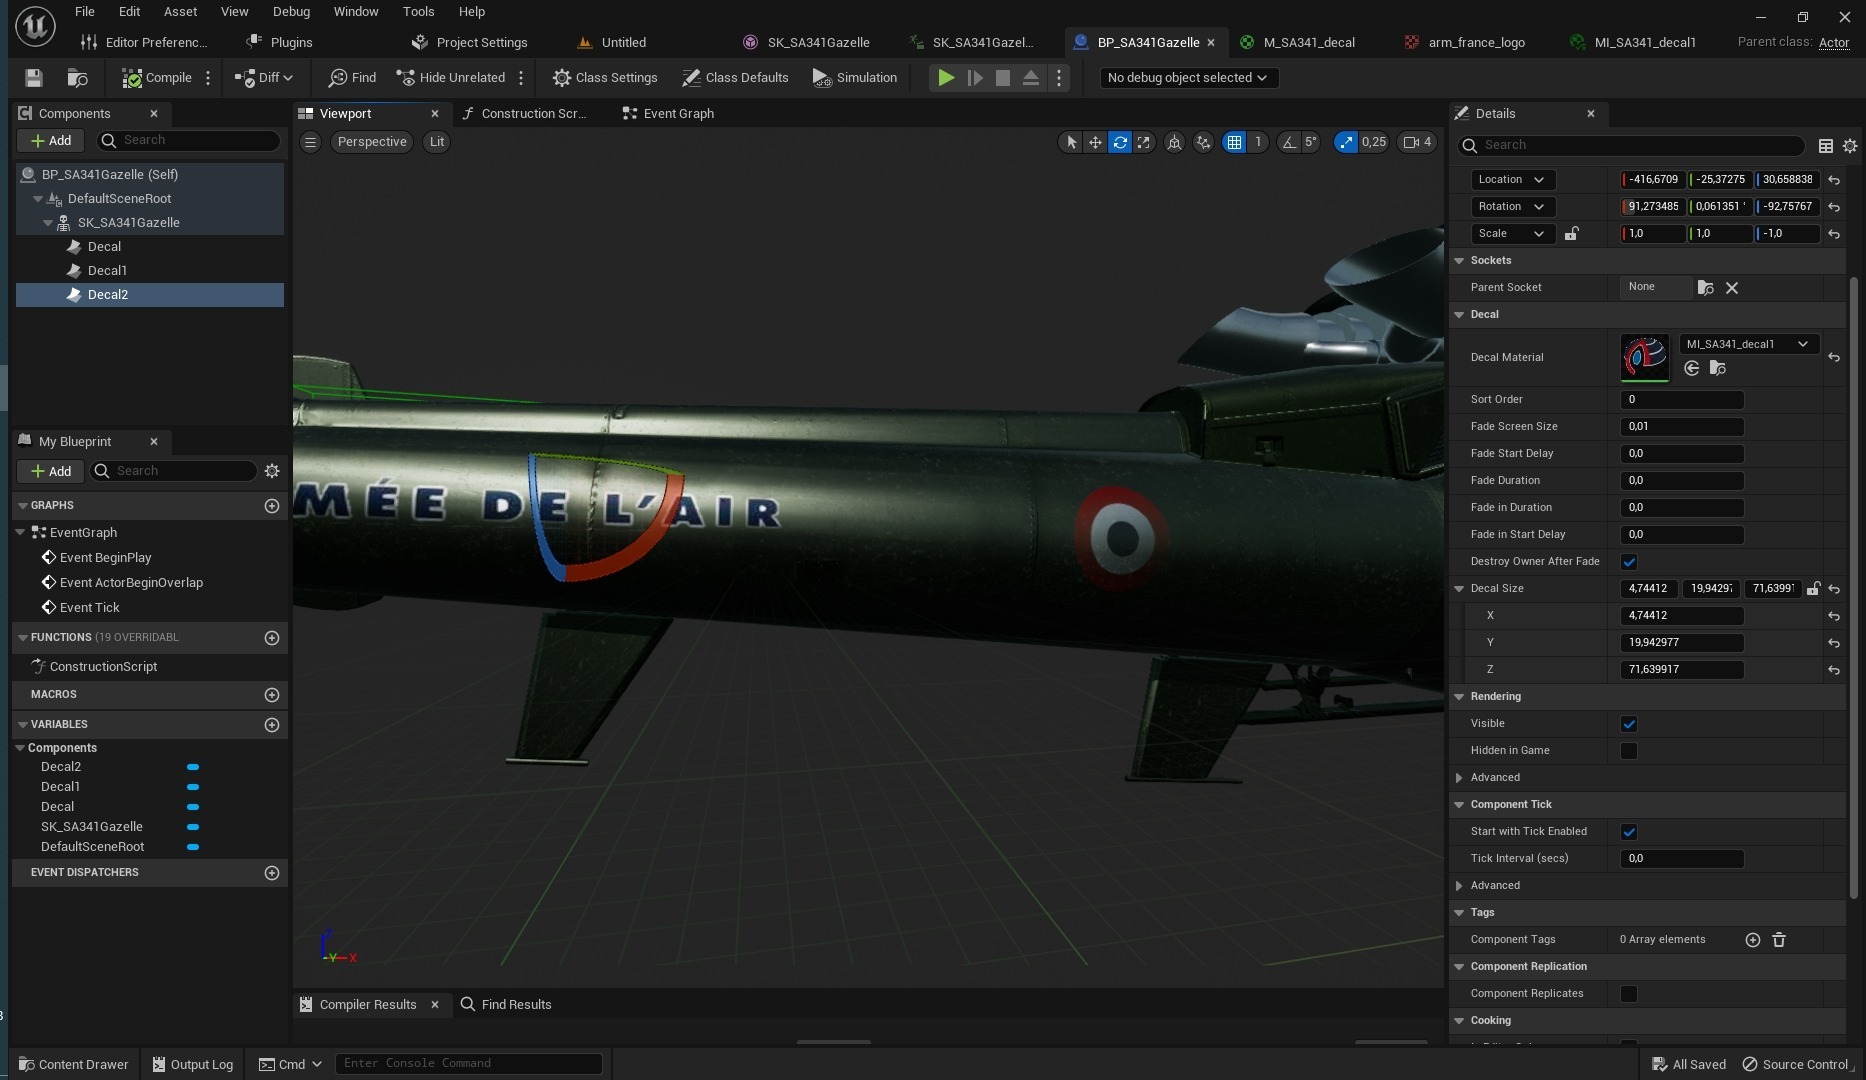Viewport: 1866px width, 1080px height.
Task: Open the Details panel settings gear
Action: pyautogui.click(x=1849, y=146)
